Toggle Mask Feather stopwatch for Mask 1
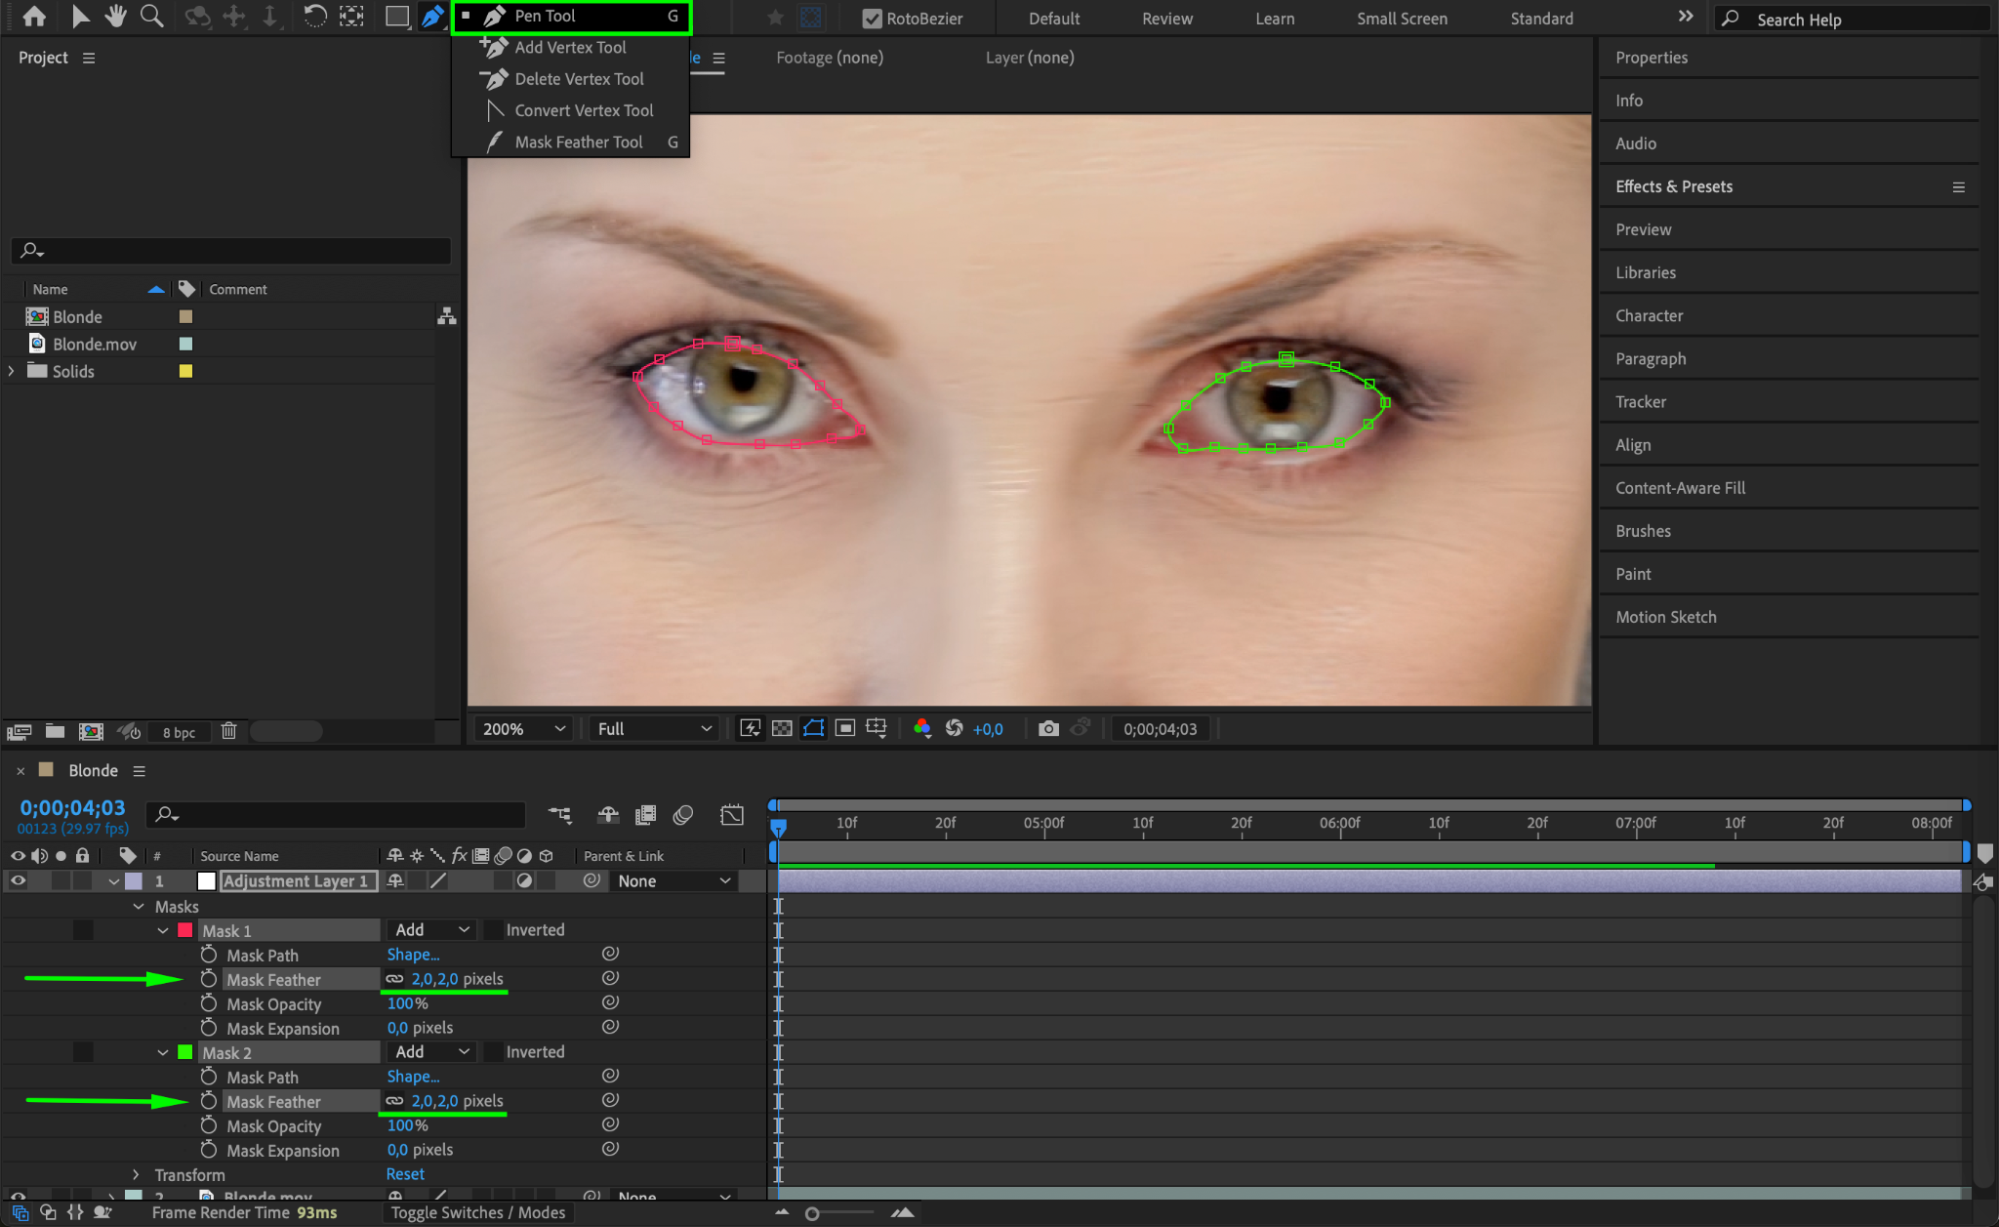Screen dimensions: 1999x1227 point(208,979)
